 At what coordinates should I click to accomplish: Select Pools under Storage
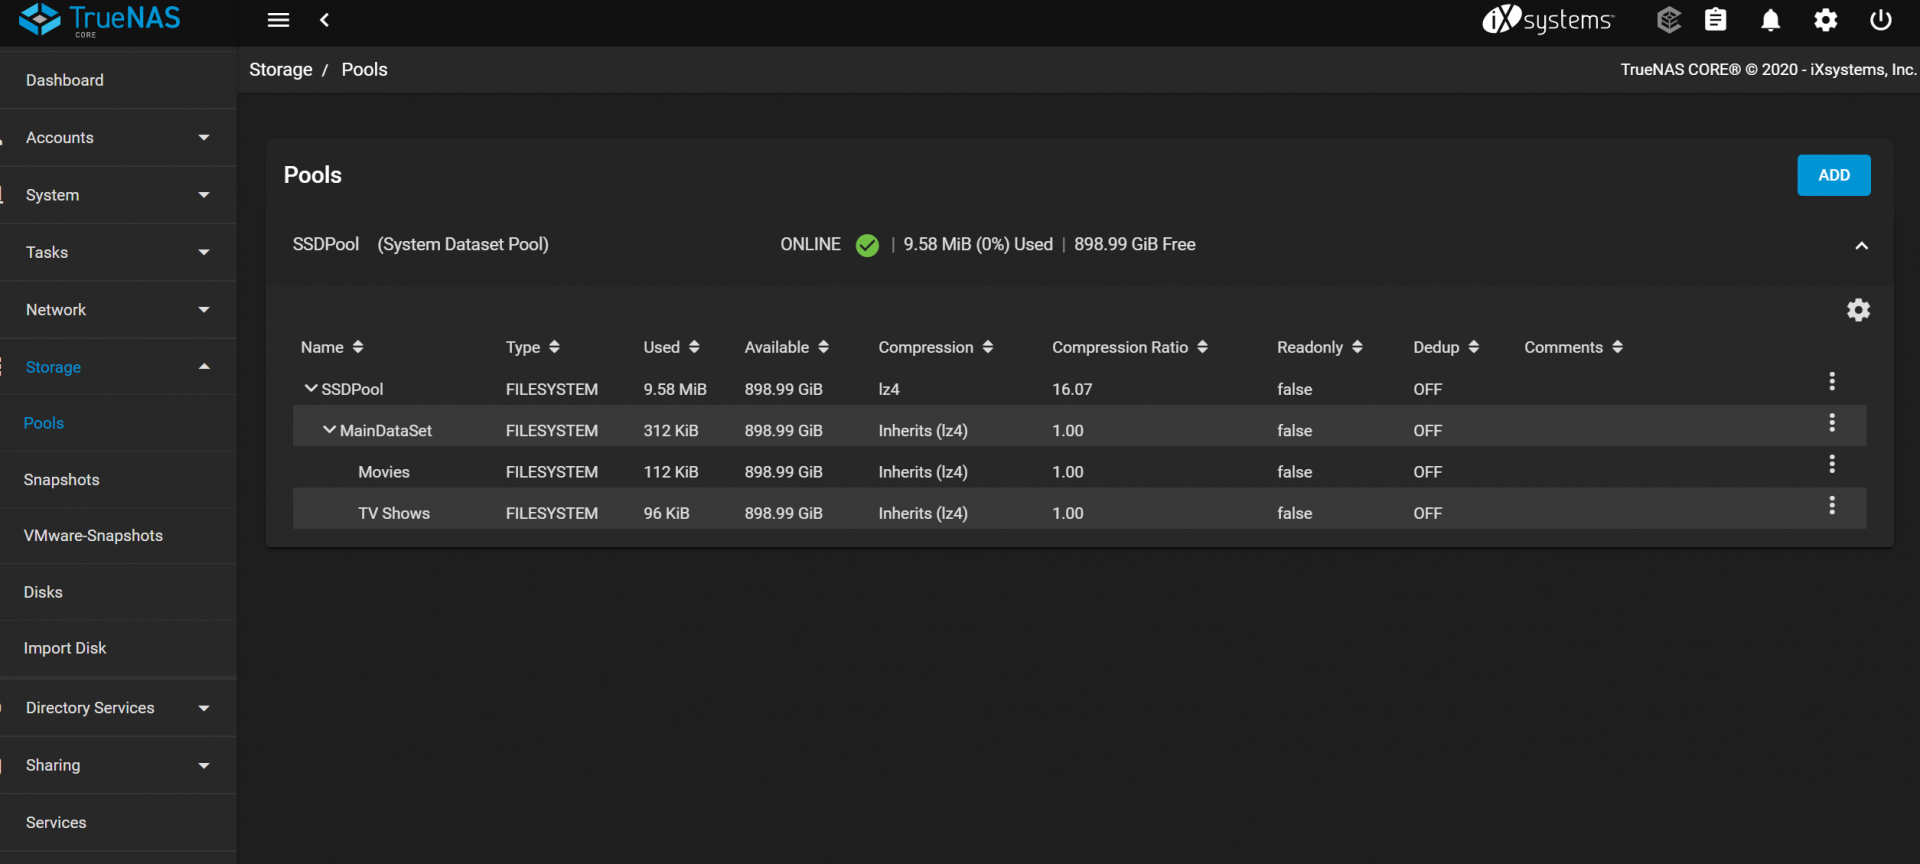point(118,423)
